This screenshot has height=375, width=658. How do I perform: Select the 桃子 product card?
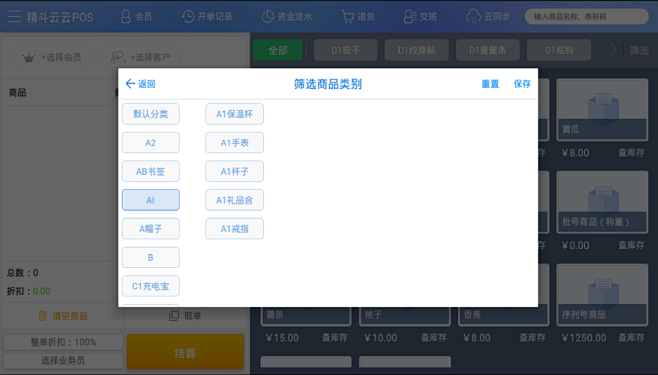[405, 316]
